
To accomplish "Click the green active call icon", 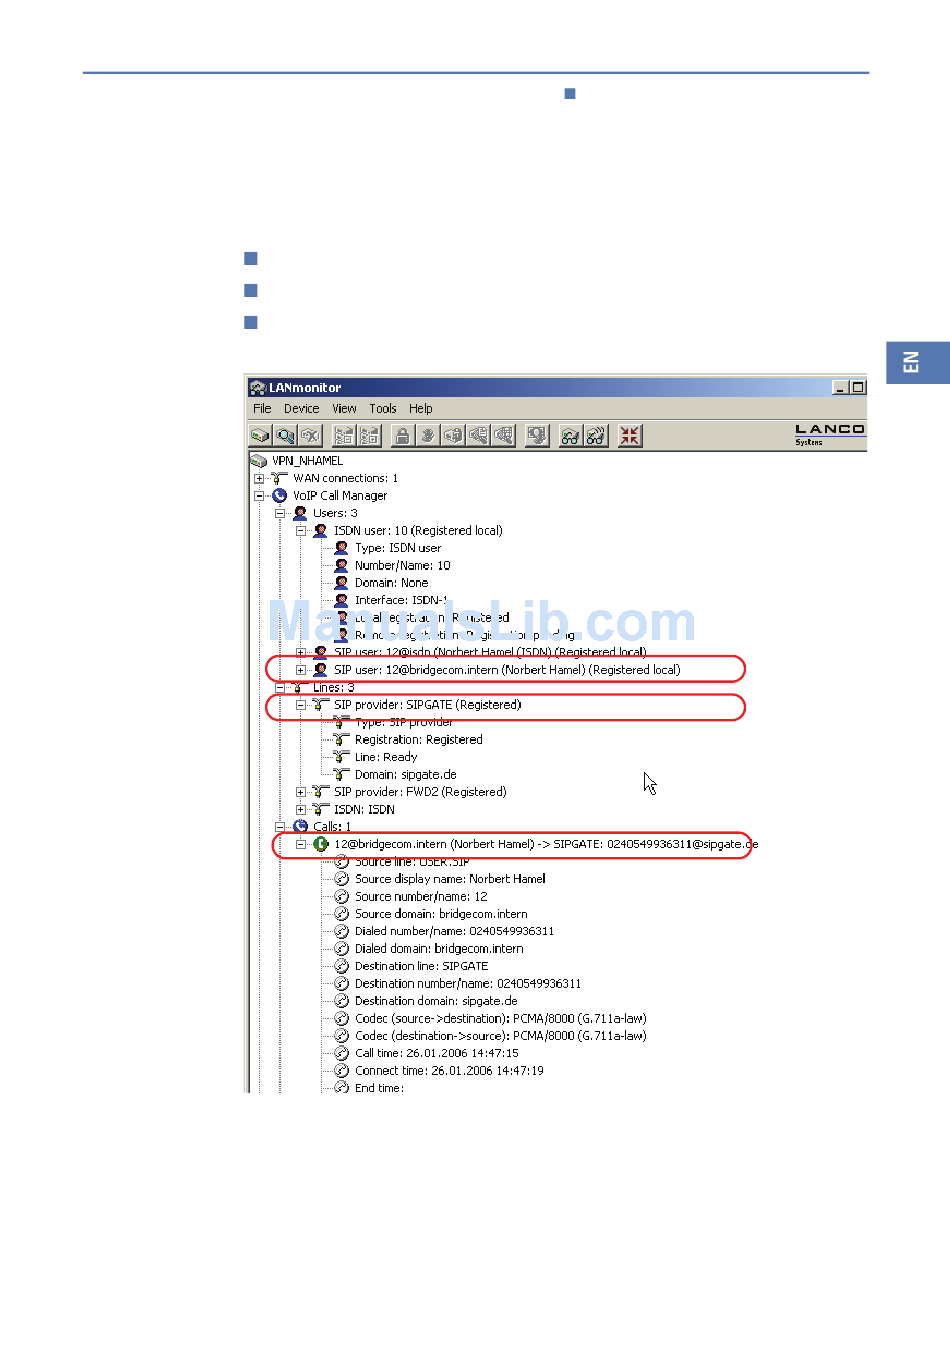I will click(x=320, y=844).
